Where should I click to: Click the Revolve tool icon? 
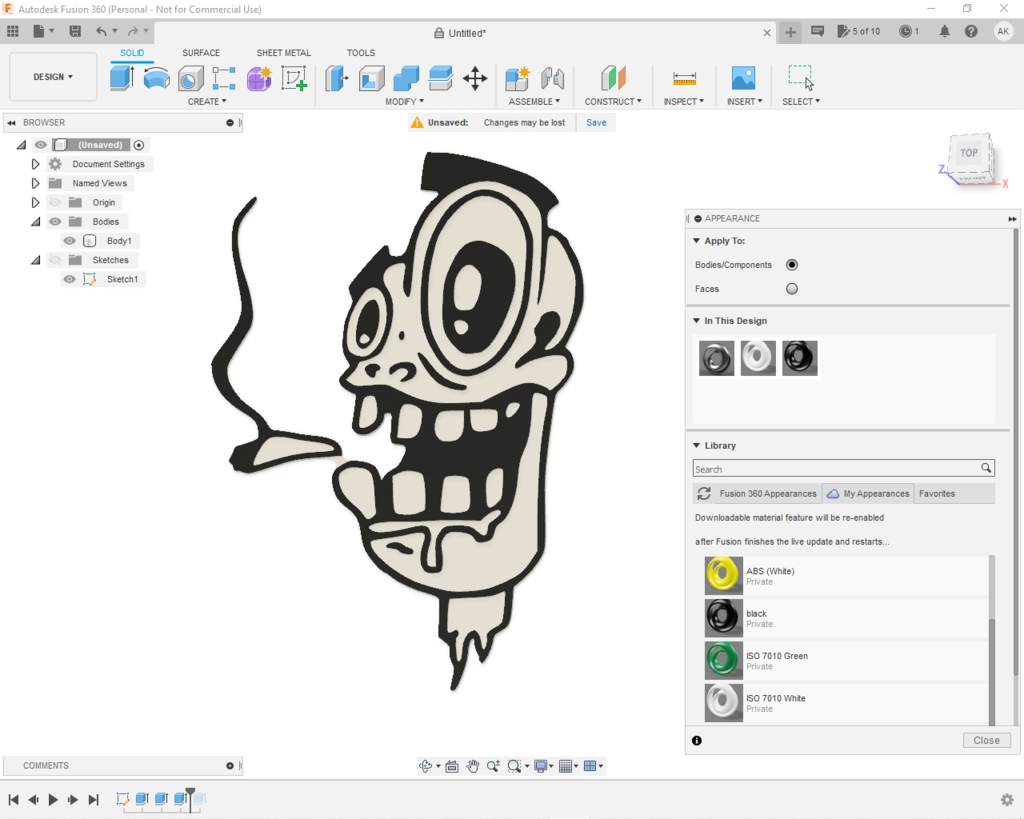[x=157, y=78]
